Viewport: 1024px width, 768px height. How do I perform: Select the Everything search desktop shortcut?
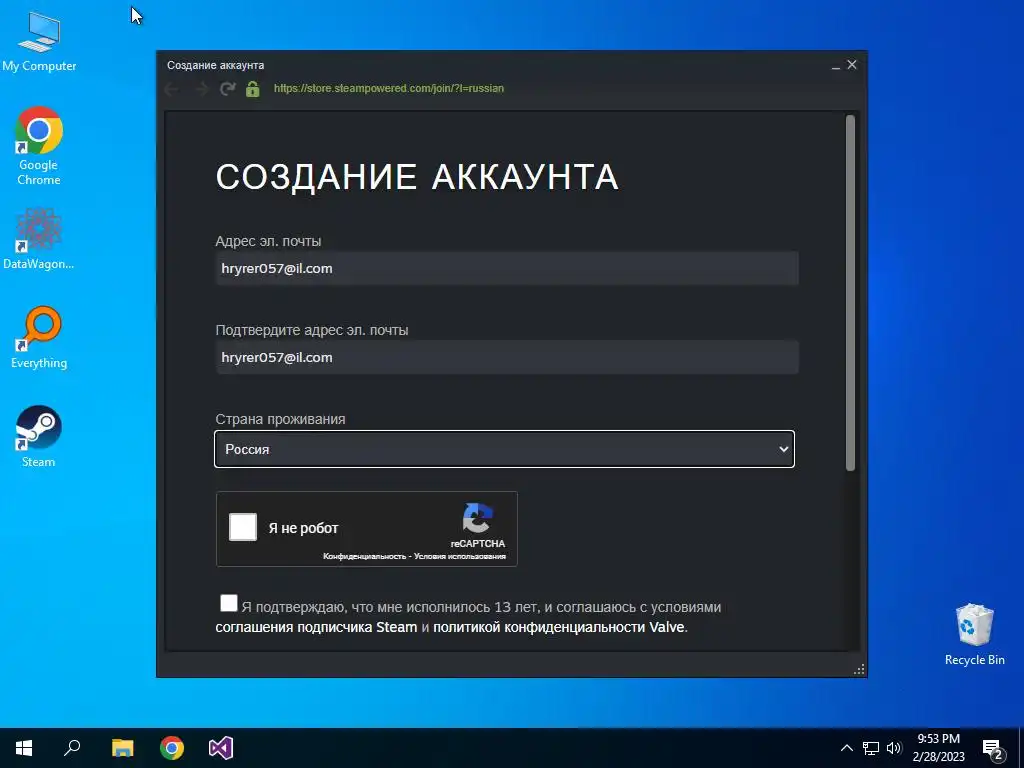pos(39,338)
